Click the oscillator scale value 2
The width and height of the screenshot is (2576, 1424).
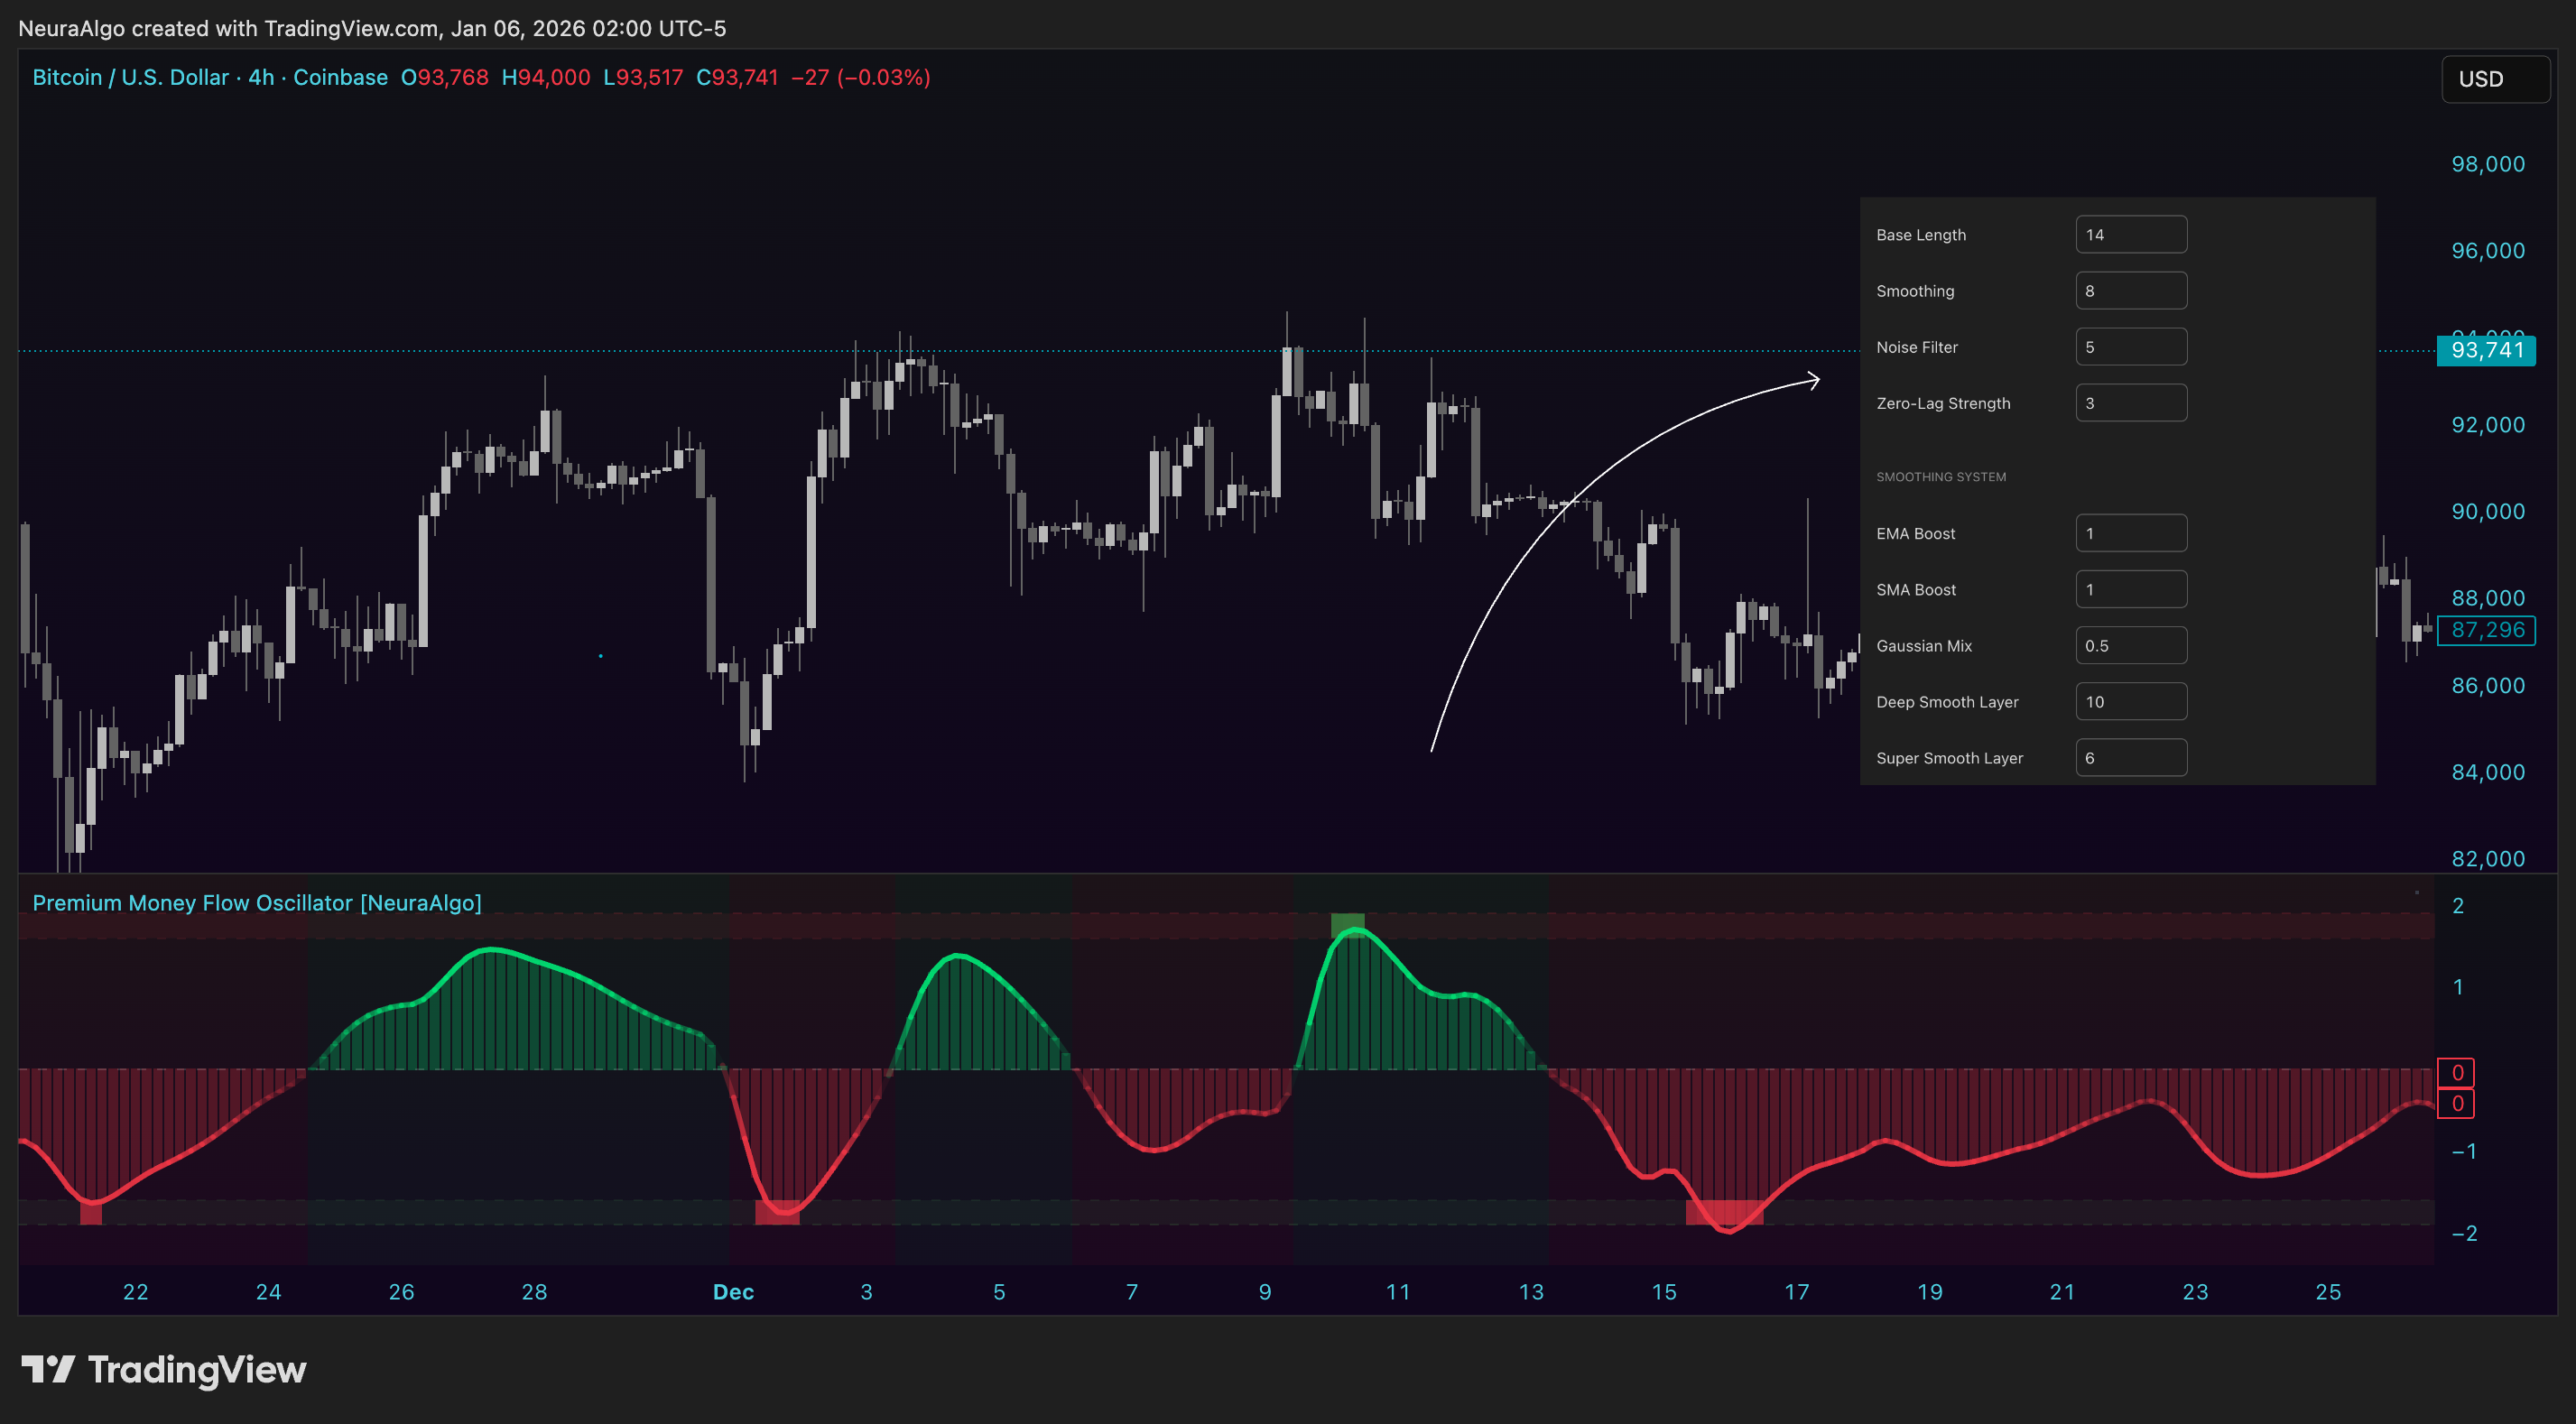click(2458, 906)
